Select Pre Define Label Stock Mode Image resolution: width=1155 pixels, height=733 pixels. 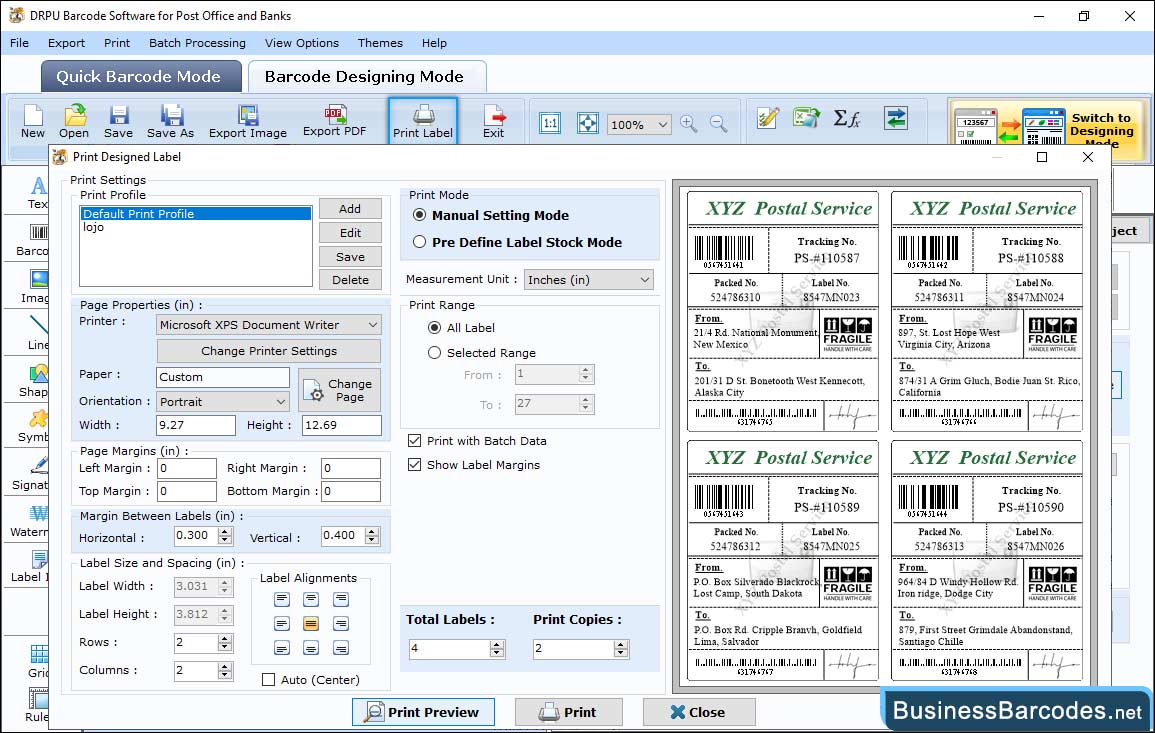419,242
